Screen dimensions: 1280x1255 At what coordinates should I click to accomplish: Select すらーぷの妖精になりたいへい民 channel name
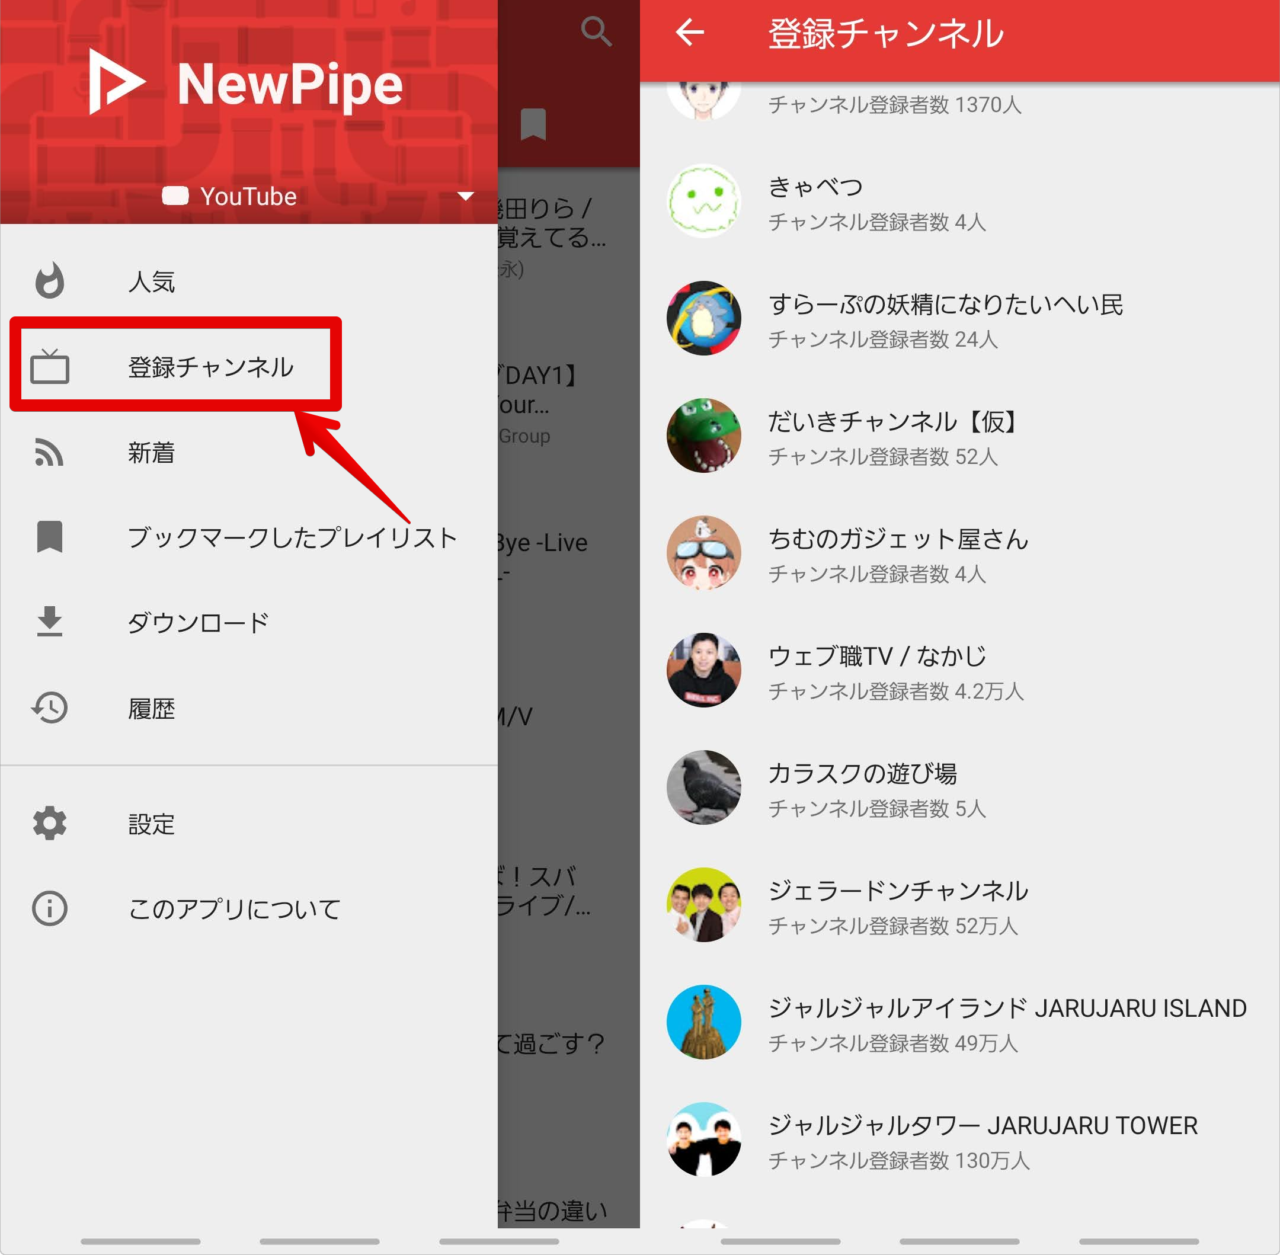946,304
